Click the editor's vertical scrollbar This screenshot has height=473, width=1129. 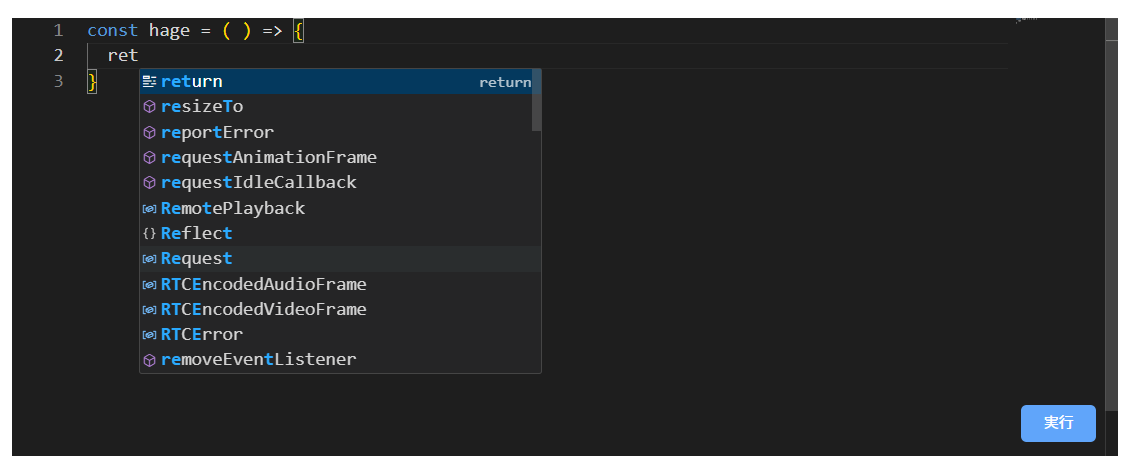pos(1111,200)
